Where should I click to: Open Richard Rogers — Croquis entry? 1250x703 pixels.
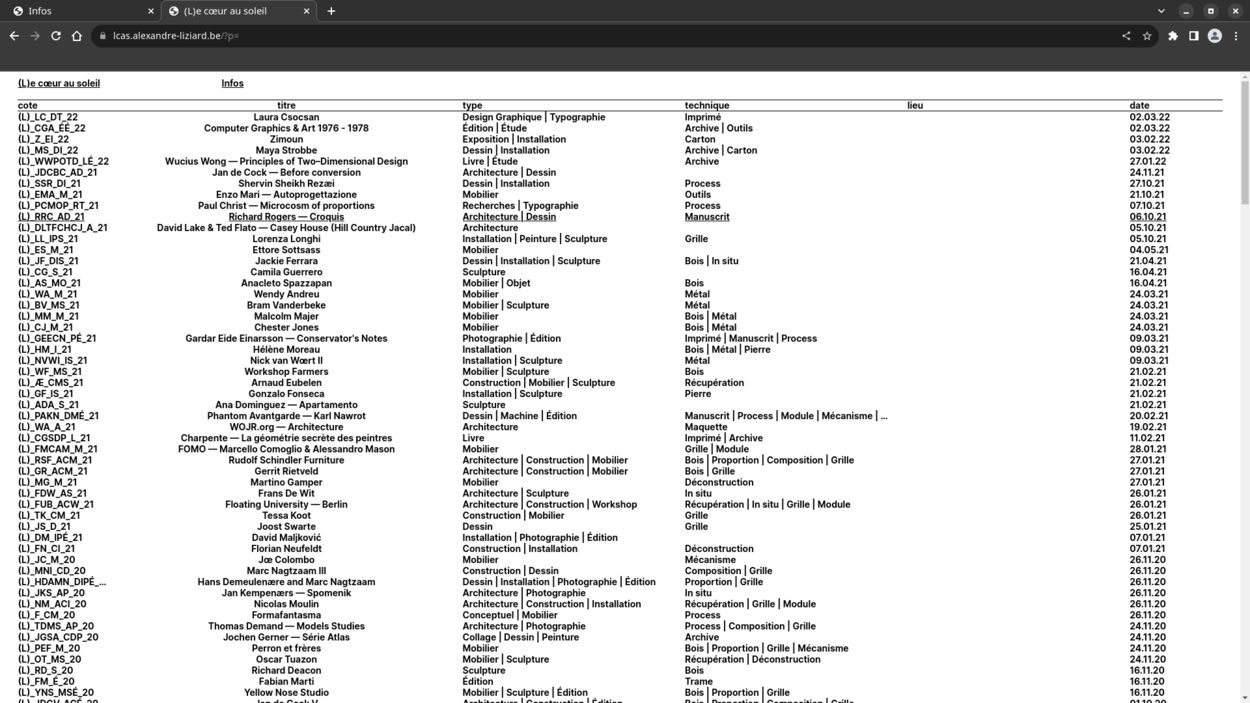tap(286, 217)
